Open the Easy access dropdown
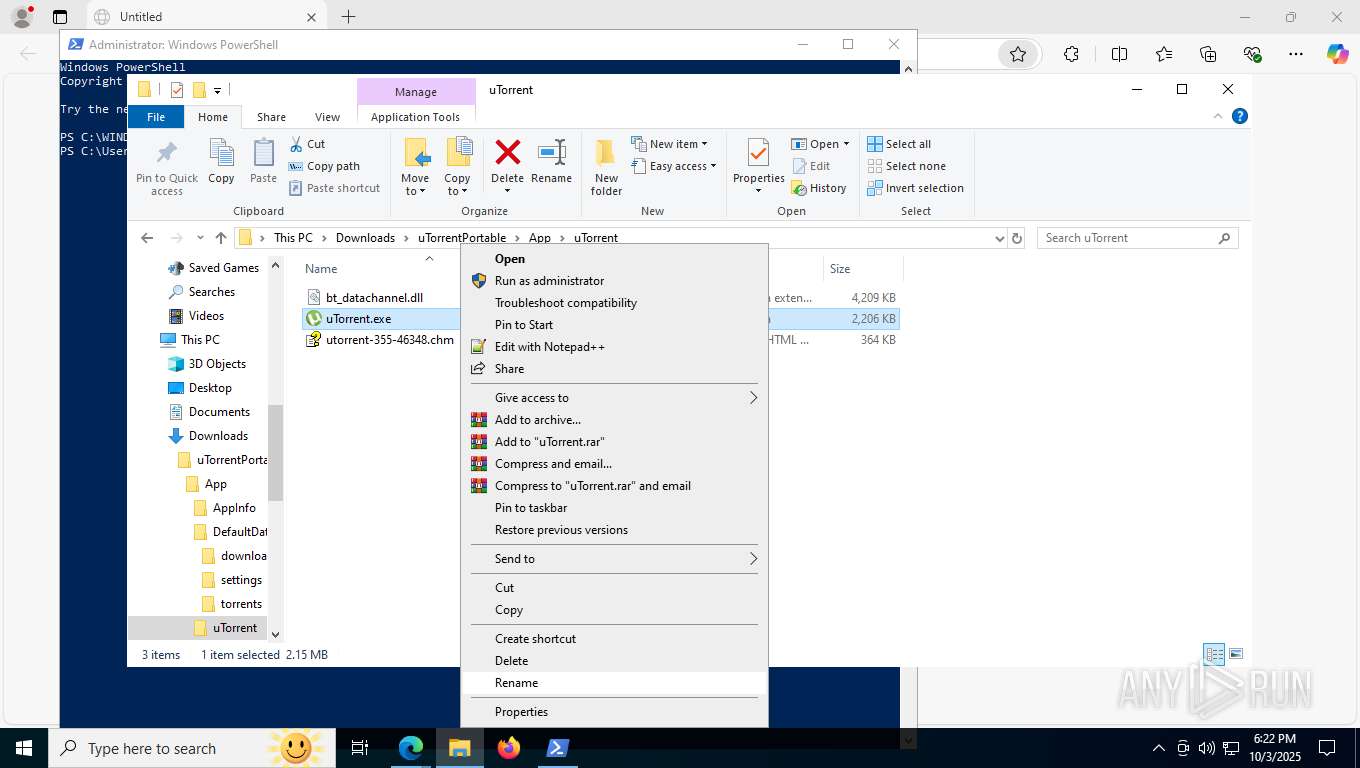 click(x=674, y=166)
